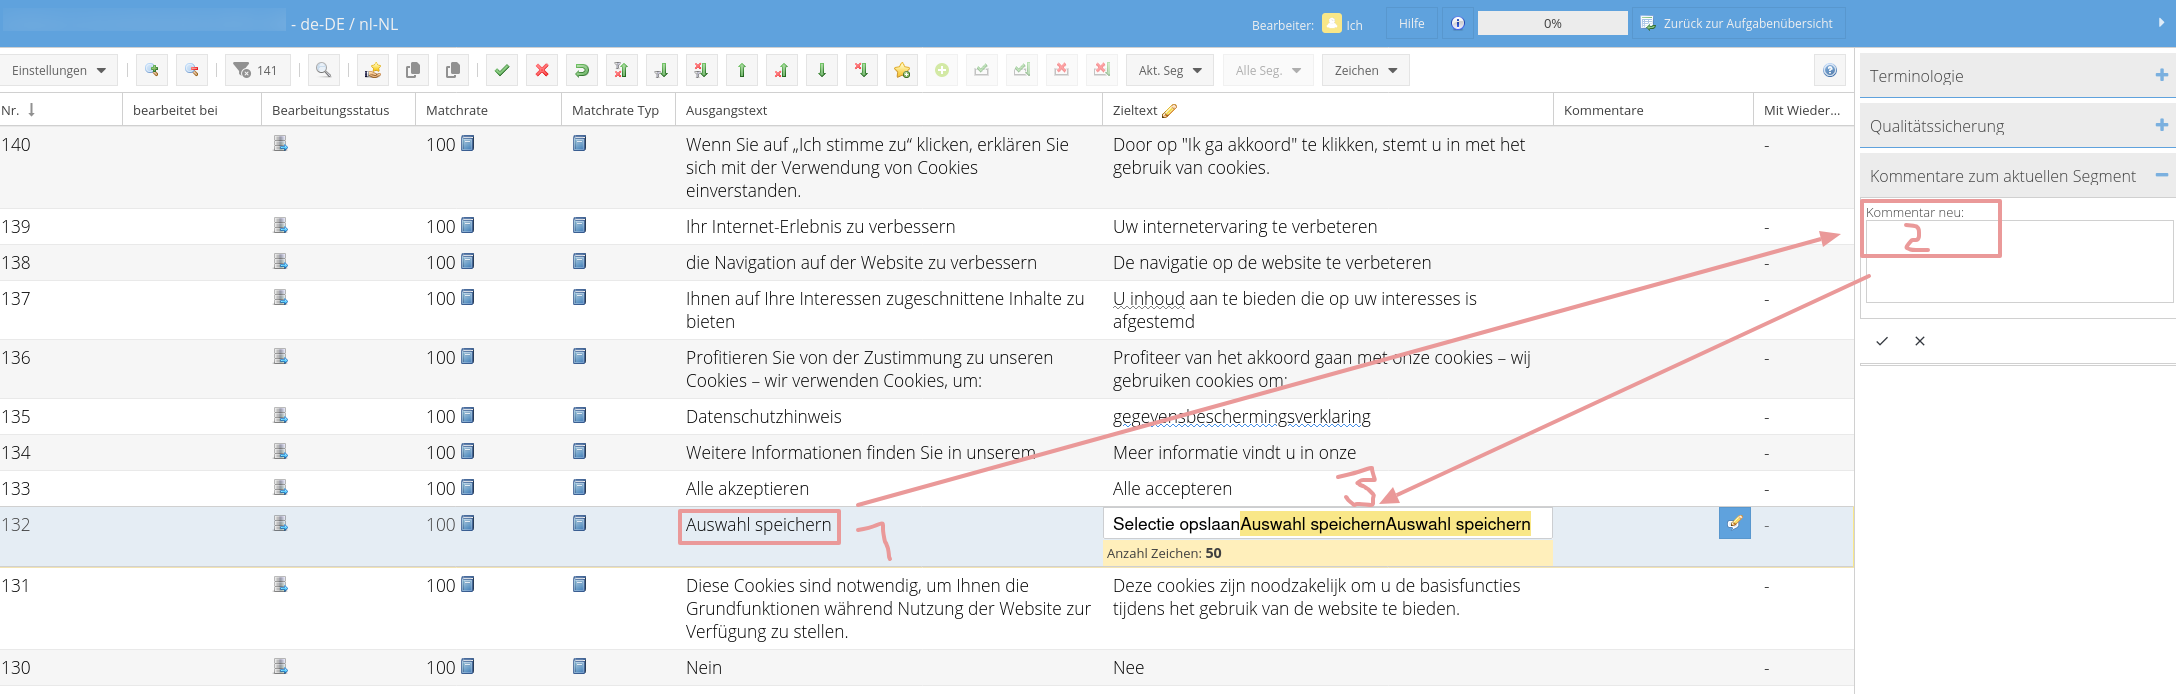Image resolution: width=2176 pixels, height=694 pixels.
Task: Save segment with the green checkmark icon
Action: 502,70
